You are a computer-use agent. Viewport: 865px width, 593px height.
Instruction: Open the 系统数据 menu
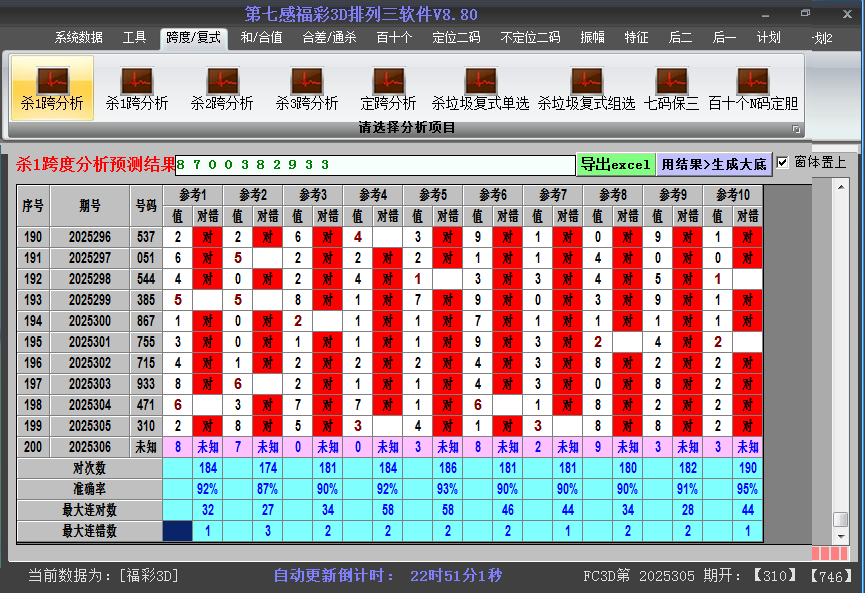(79, 38)
